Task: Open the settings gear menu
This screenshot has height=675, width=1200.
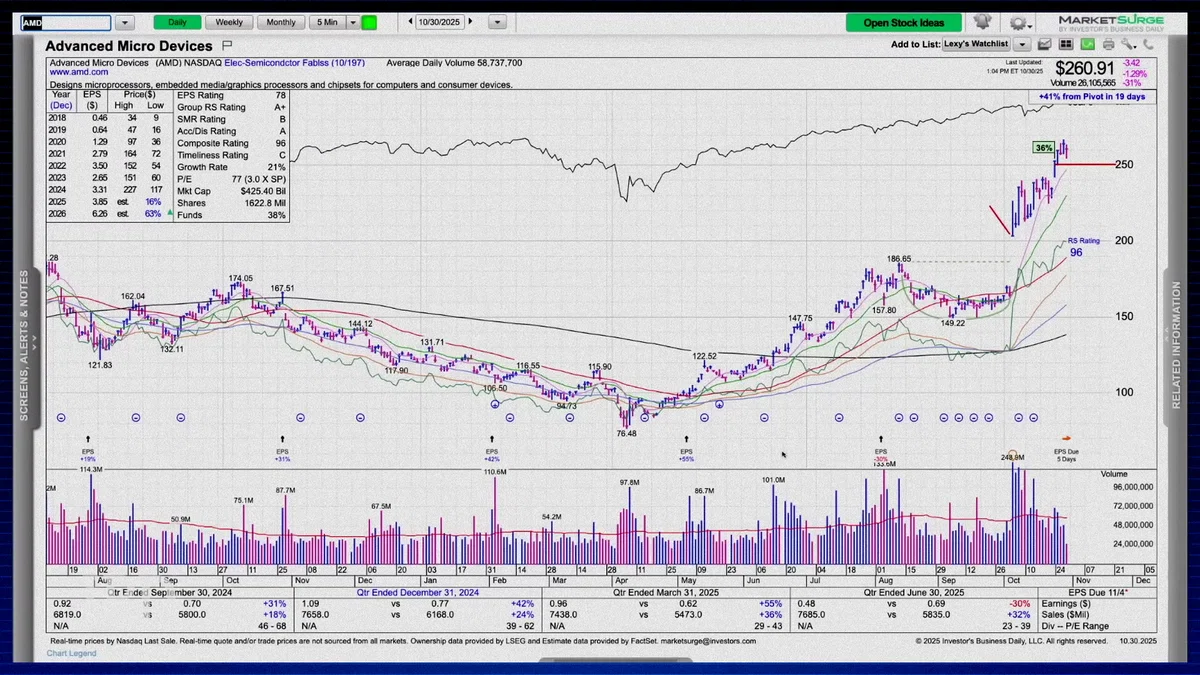Action: [1018, 22]
